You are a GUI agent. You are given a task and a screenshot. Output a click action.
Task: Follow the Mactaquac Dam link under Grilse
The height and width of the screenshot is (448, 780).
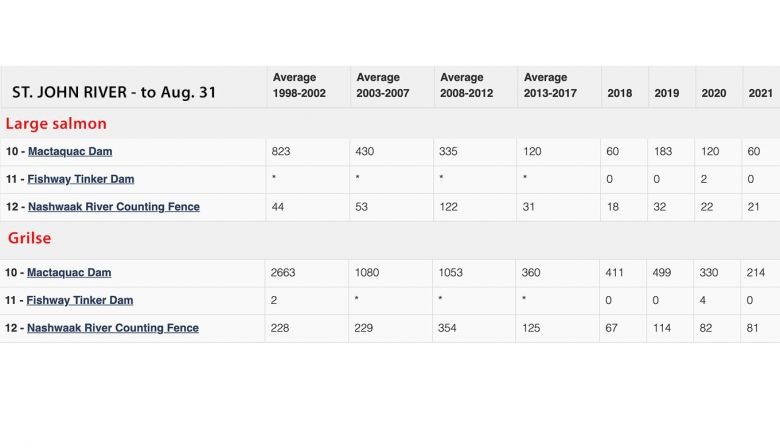tap(69, 273)
